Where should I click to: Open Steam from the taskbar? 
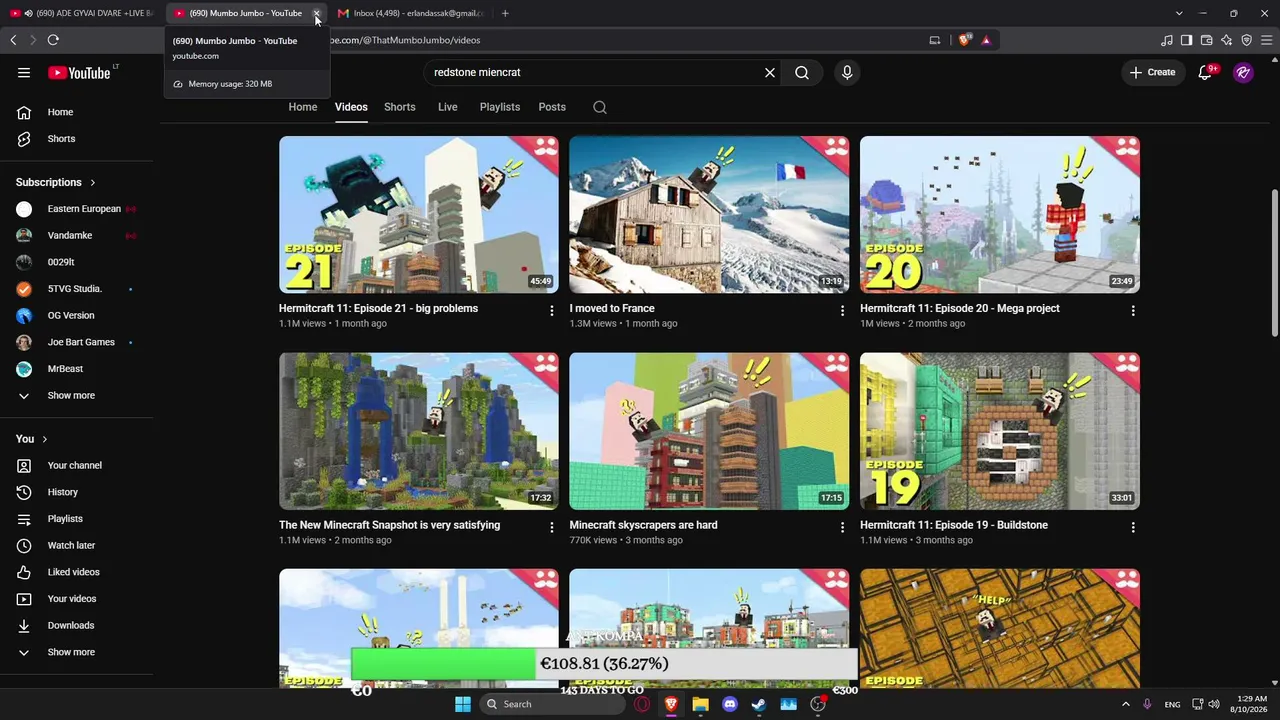(759, 704)
